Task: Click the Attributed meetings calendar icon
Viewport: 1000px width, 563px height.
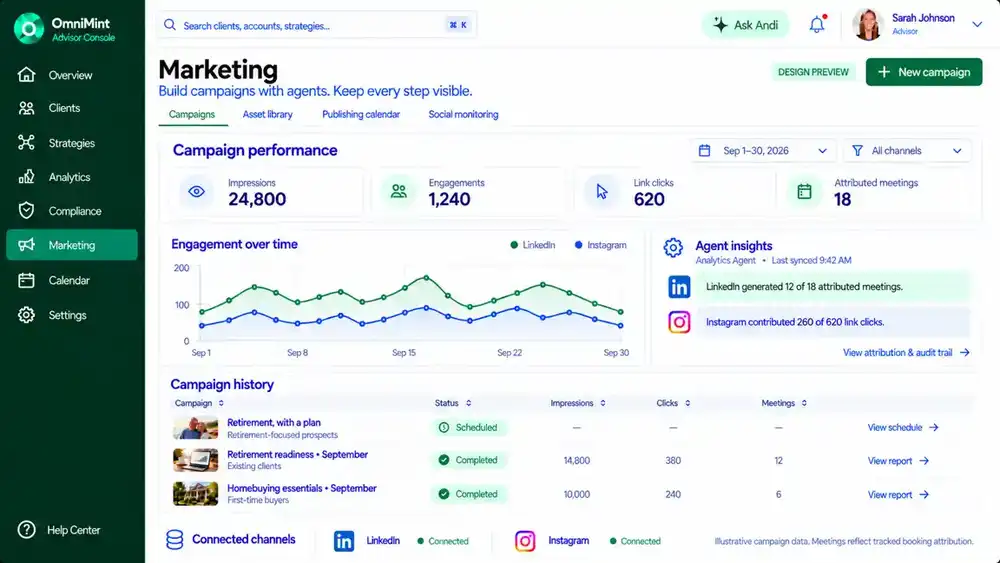Action: click(x=804, y=191)
